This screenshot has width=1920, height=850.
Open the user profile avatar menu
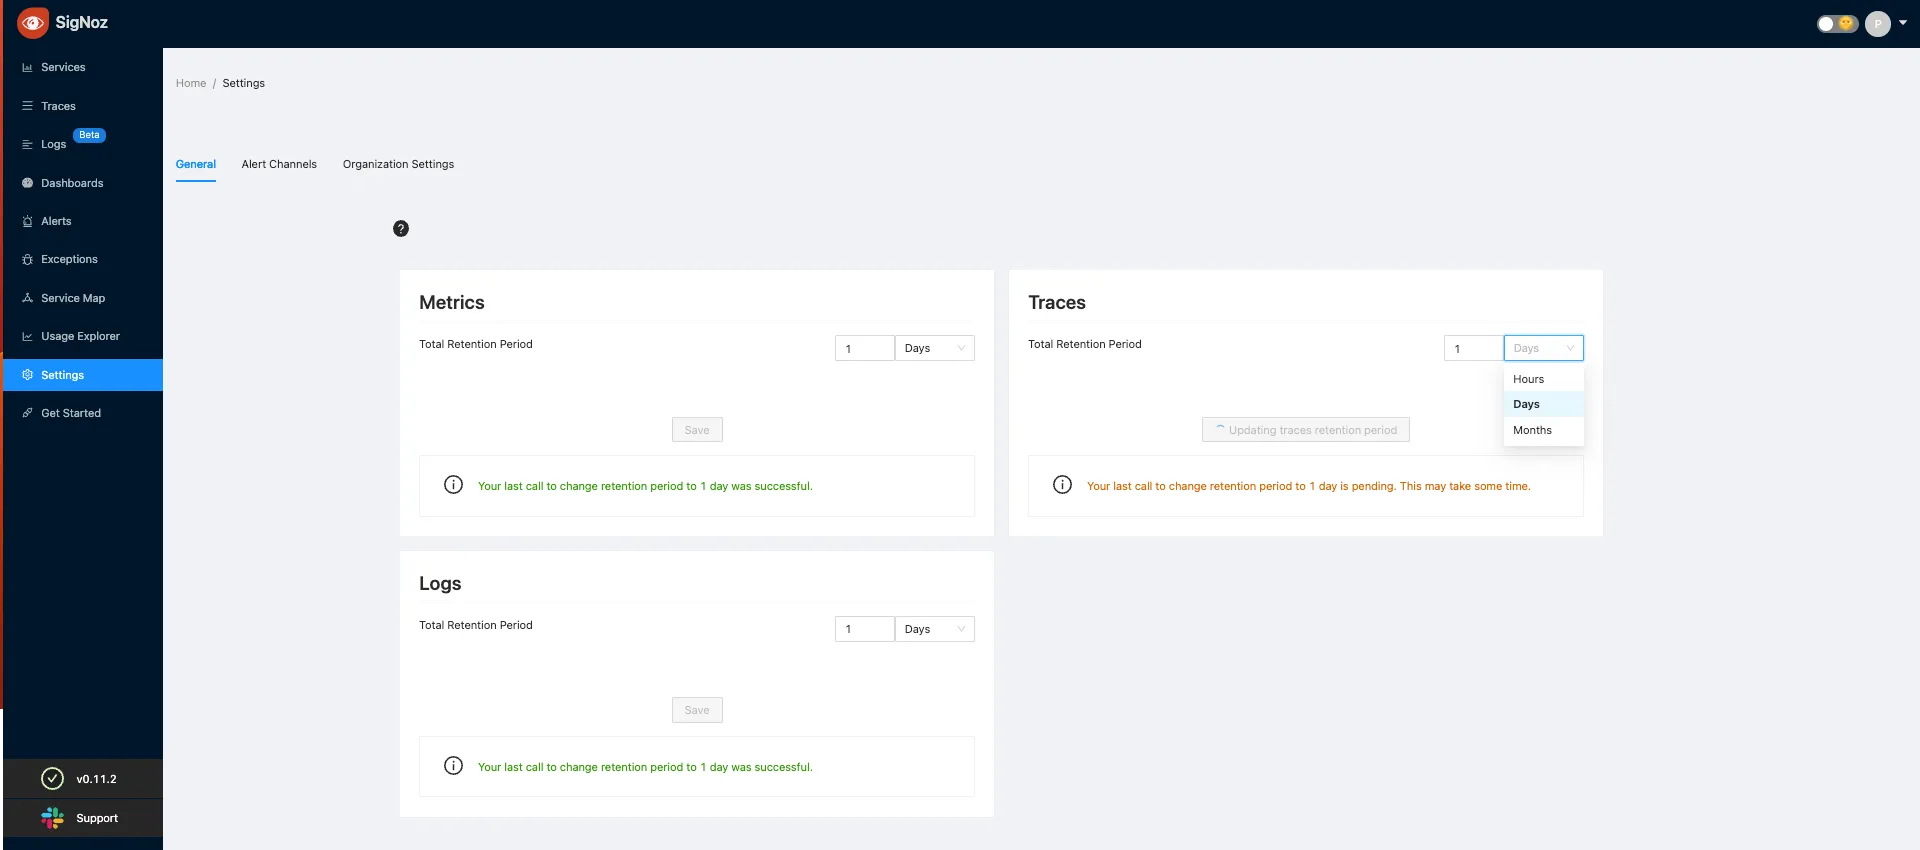pyautogui.click(x=1878, y=24)
